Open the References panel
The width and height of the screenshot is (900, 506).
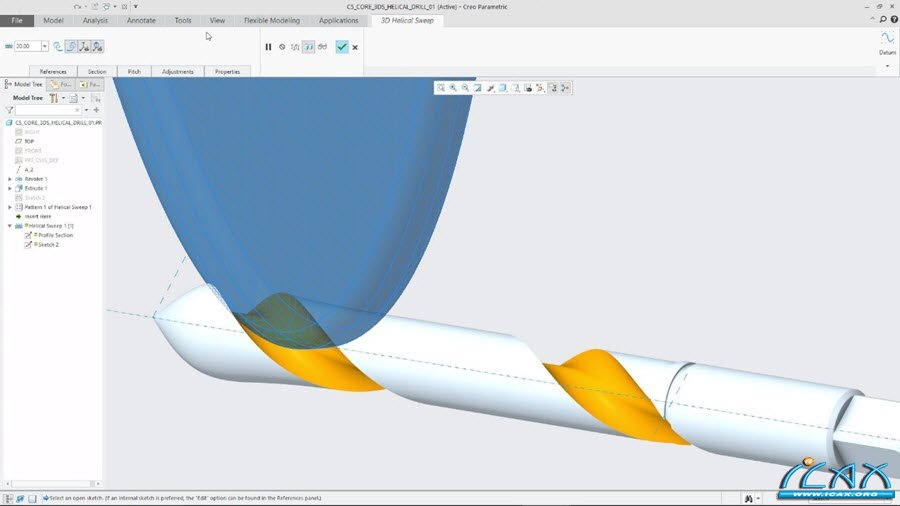(53, 72)
